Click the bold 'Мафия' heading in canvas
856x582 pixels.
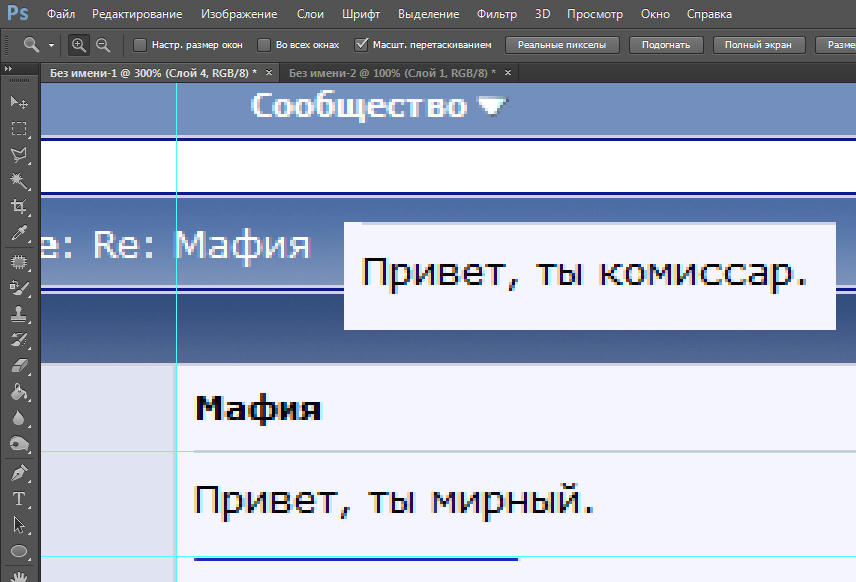tap(258, 408)
